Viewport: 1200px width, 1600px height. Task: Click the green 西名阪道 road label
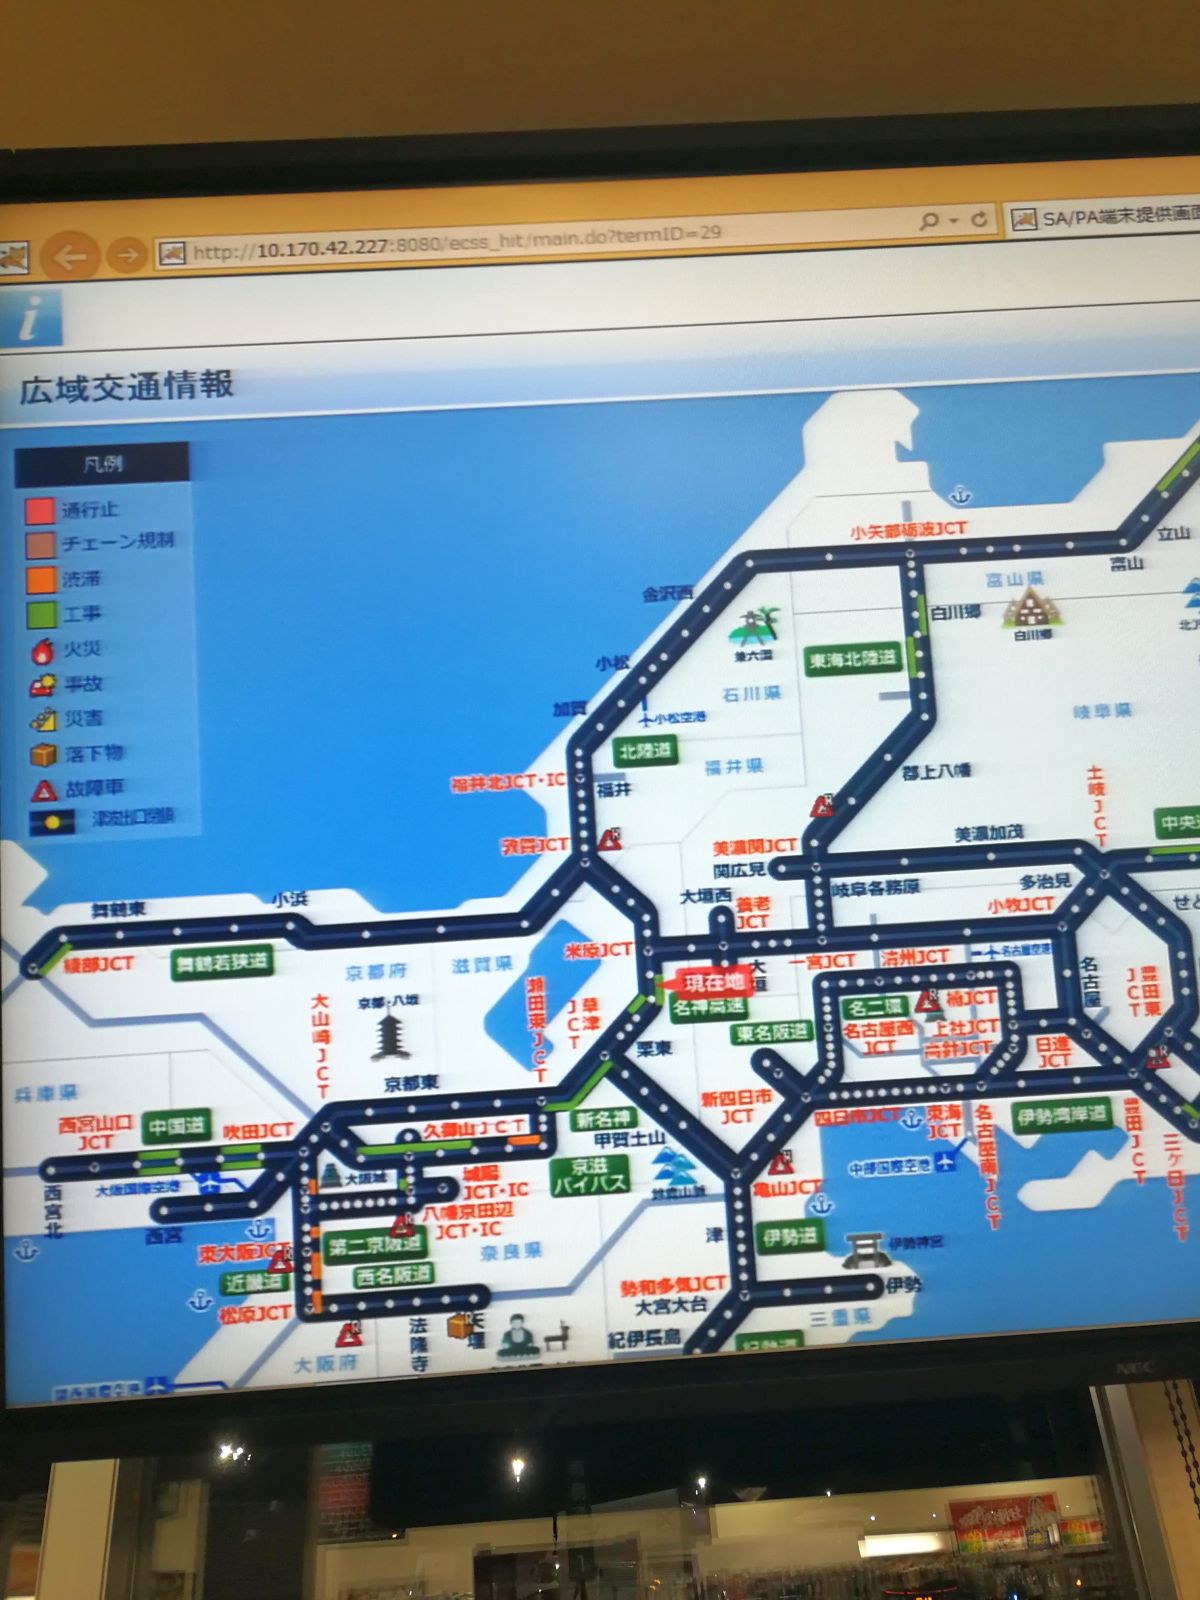click(393, 1276)
